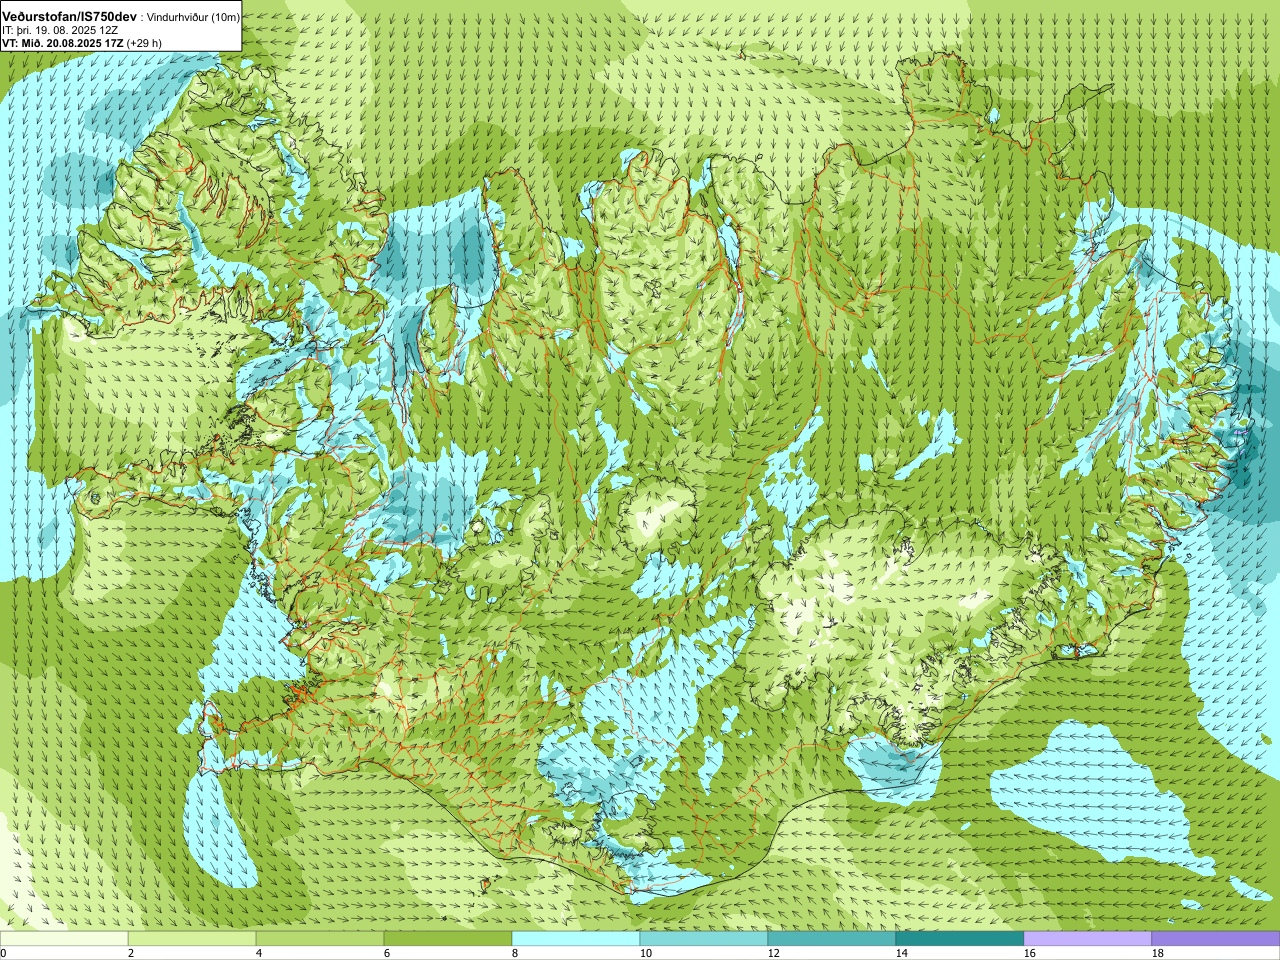Image resolution: width=1280 pixels, height=960 pixels.
Task: Select the 6–8 dark green legend swatch
Action: (448, 939)
